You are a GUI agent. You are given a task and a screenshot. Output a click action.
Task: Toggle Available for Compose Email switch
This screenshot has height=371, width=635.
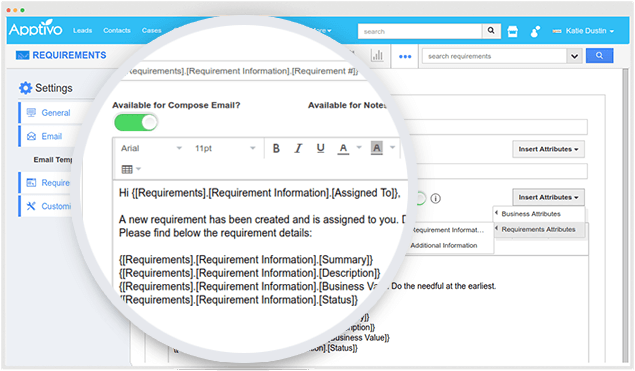[x=136, y=122]
